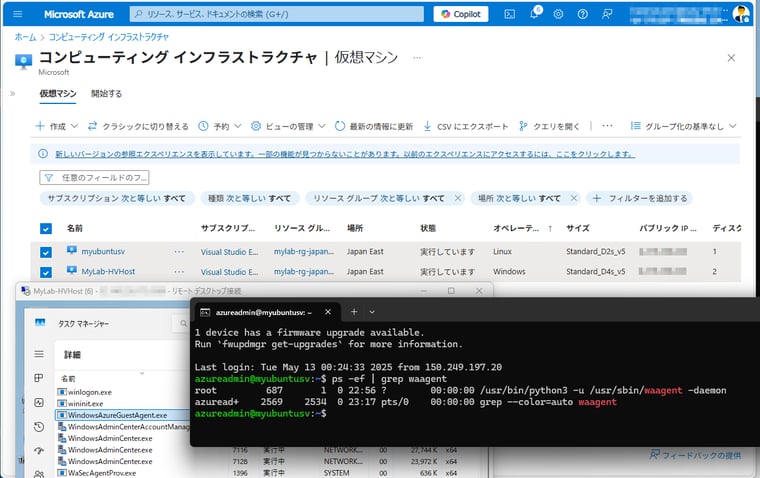
Task: Remove the 場所 filter
Action: point(574,198)
